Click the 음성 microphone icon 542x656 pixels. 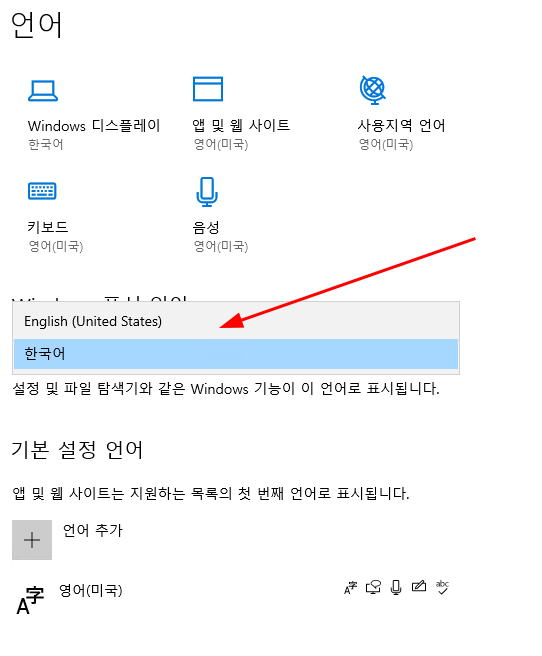207,192
